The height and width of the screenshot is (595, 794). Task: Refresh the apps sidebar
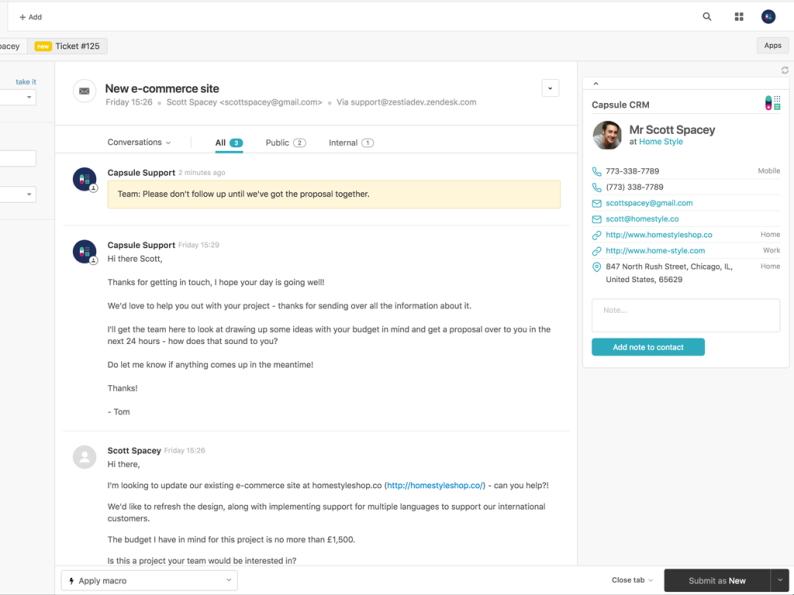point(785,70)
